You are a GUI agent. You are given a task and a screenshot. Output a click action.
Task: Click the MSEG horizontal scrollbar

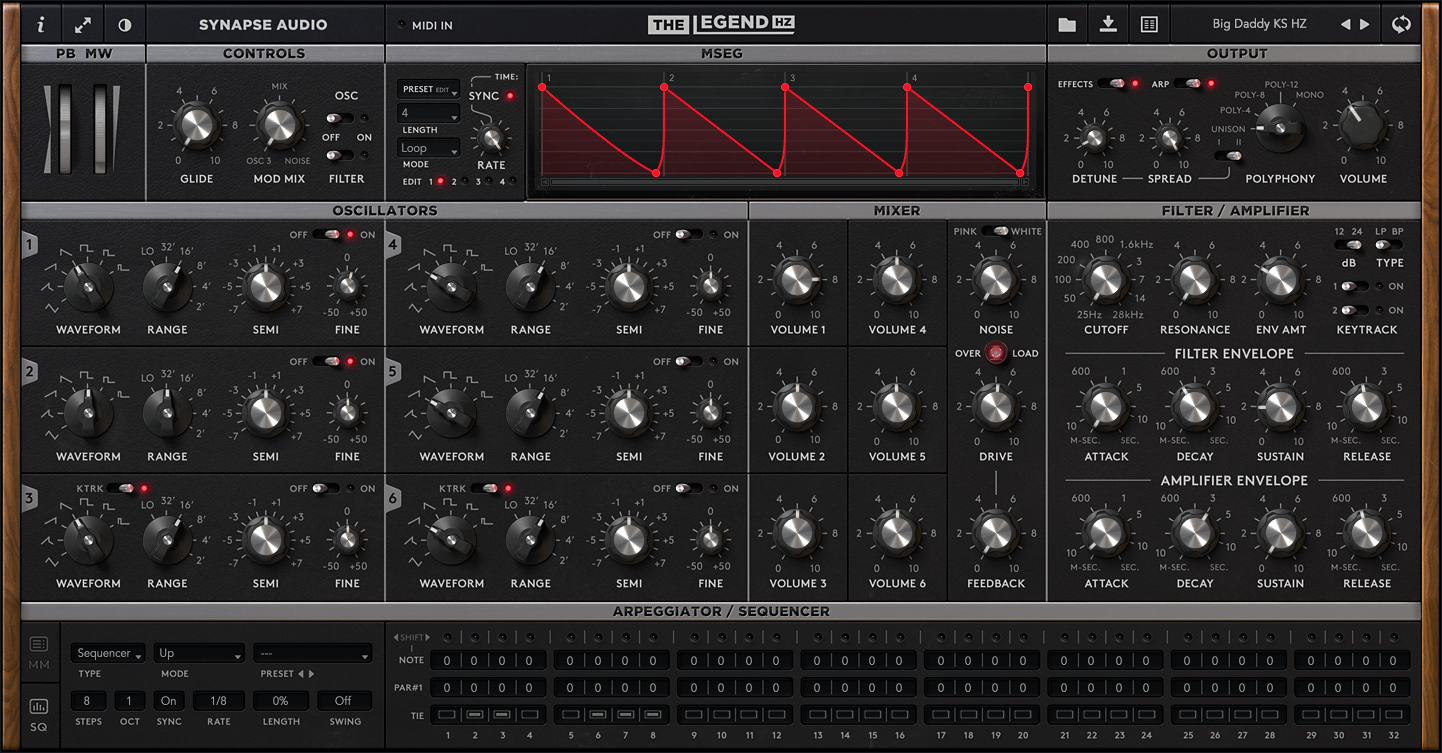[785, 184]
